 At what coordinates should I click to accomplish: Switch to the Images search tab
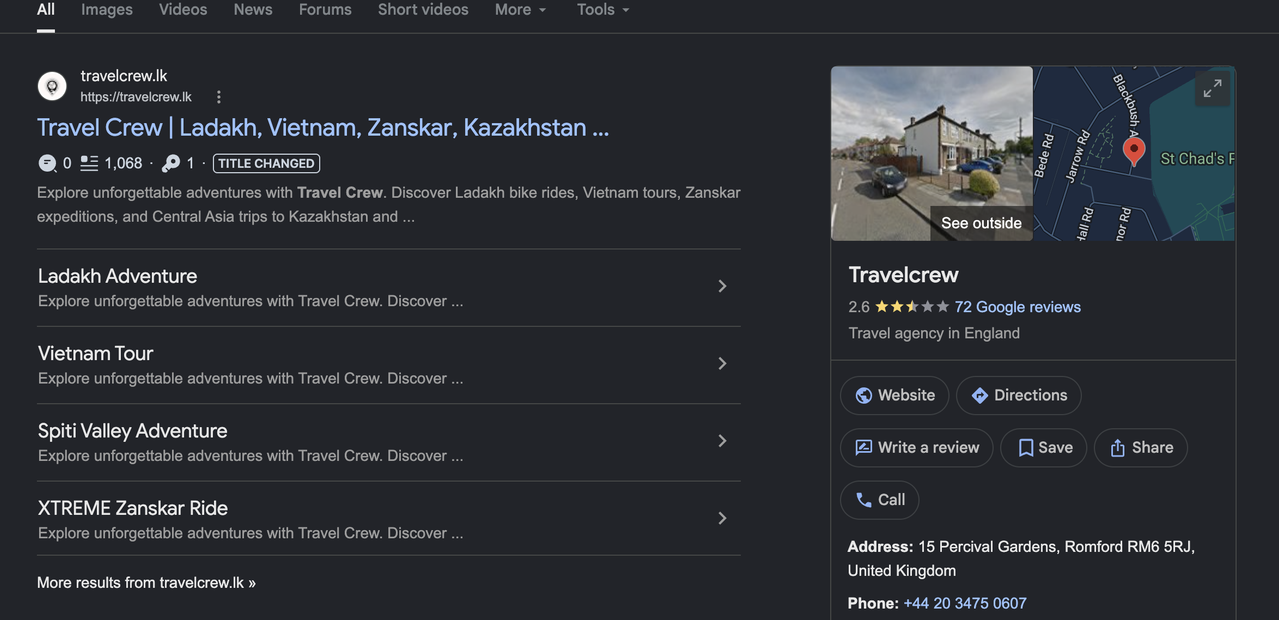coord(107,9)
